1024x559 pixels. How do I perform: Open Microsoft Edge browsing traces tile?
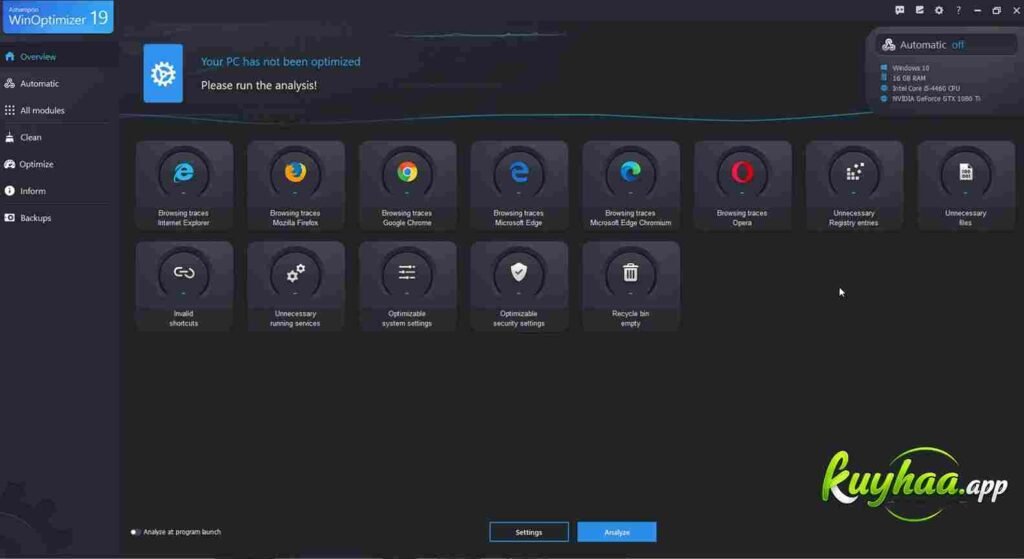pos(519,185)
